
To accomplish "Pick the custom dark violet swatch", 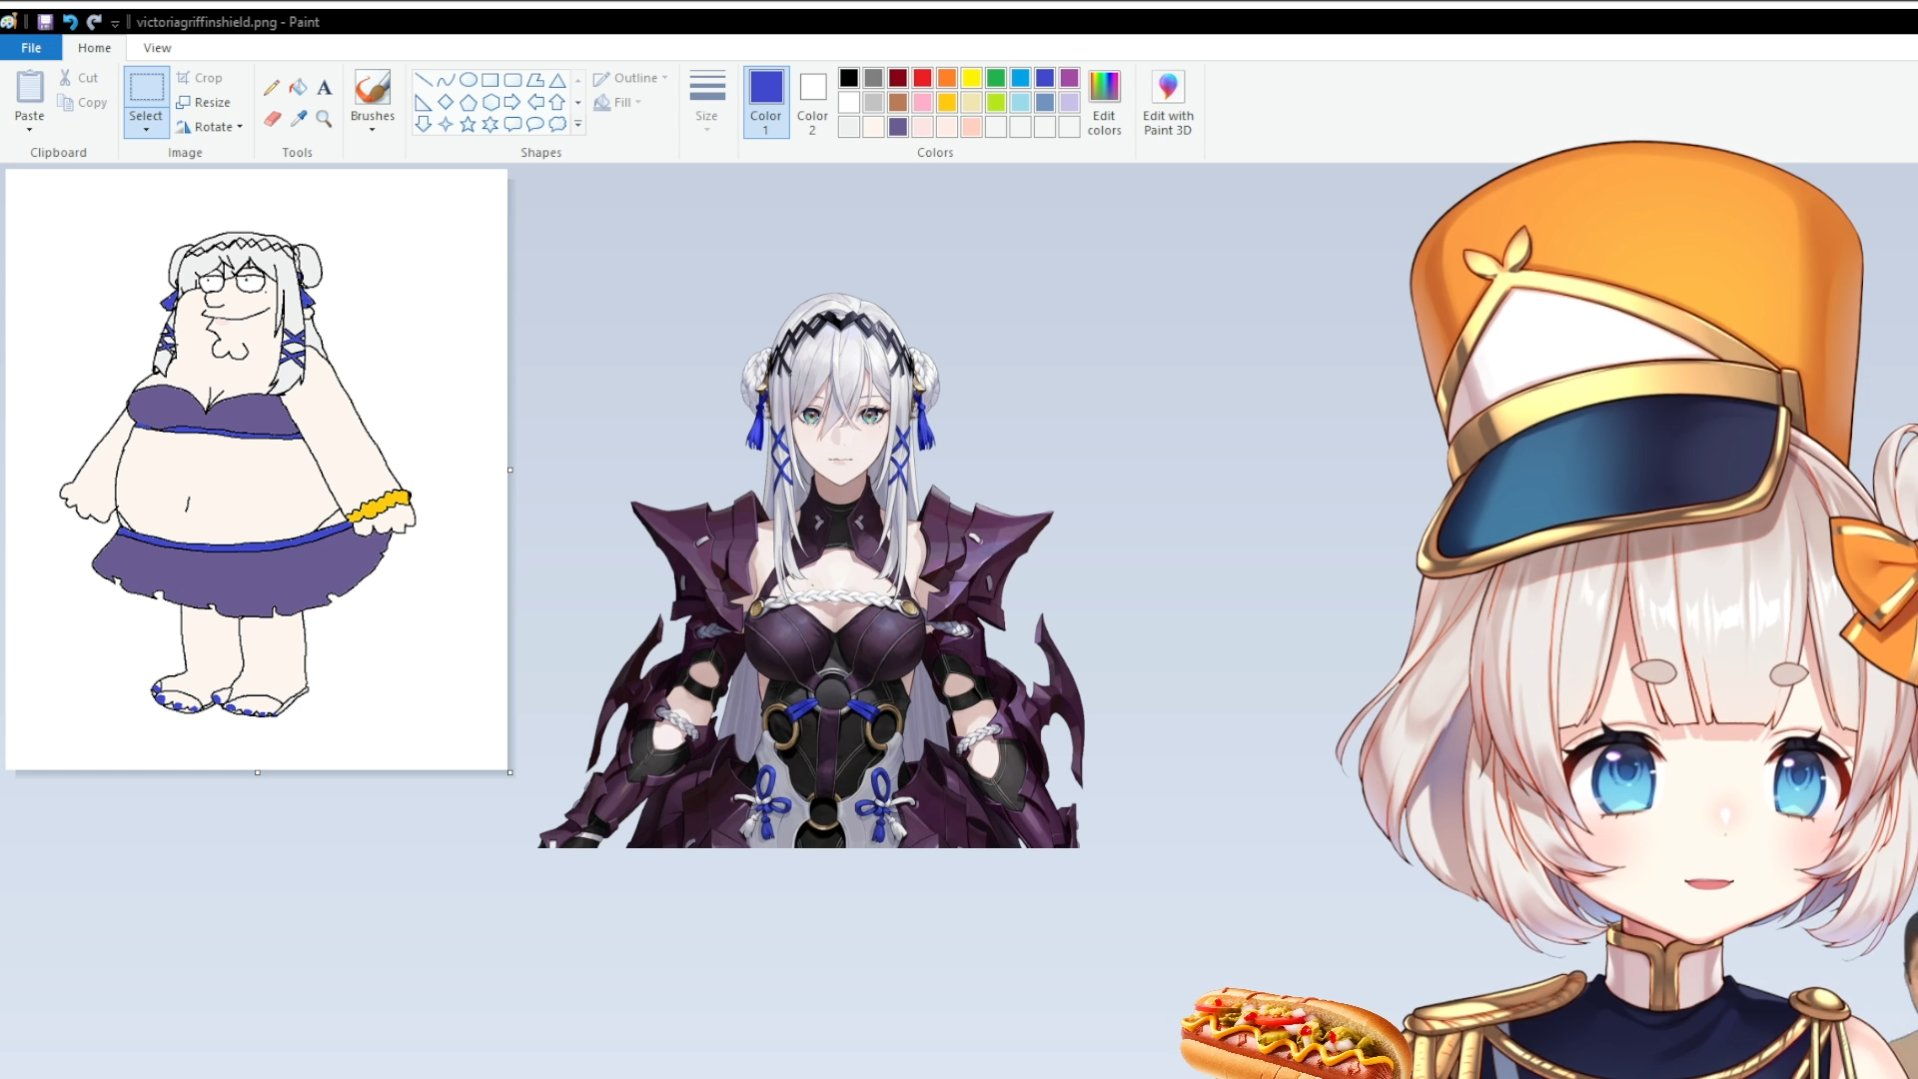I will pyautogui.click(x=898, y=127).
